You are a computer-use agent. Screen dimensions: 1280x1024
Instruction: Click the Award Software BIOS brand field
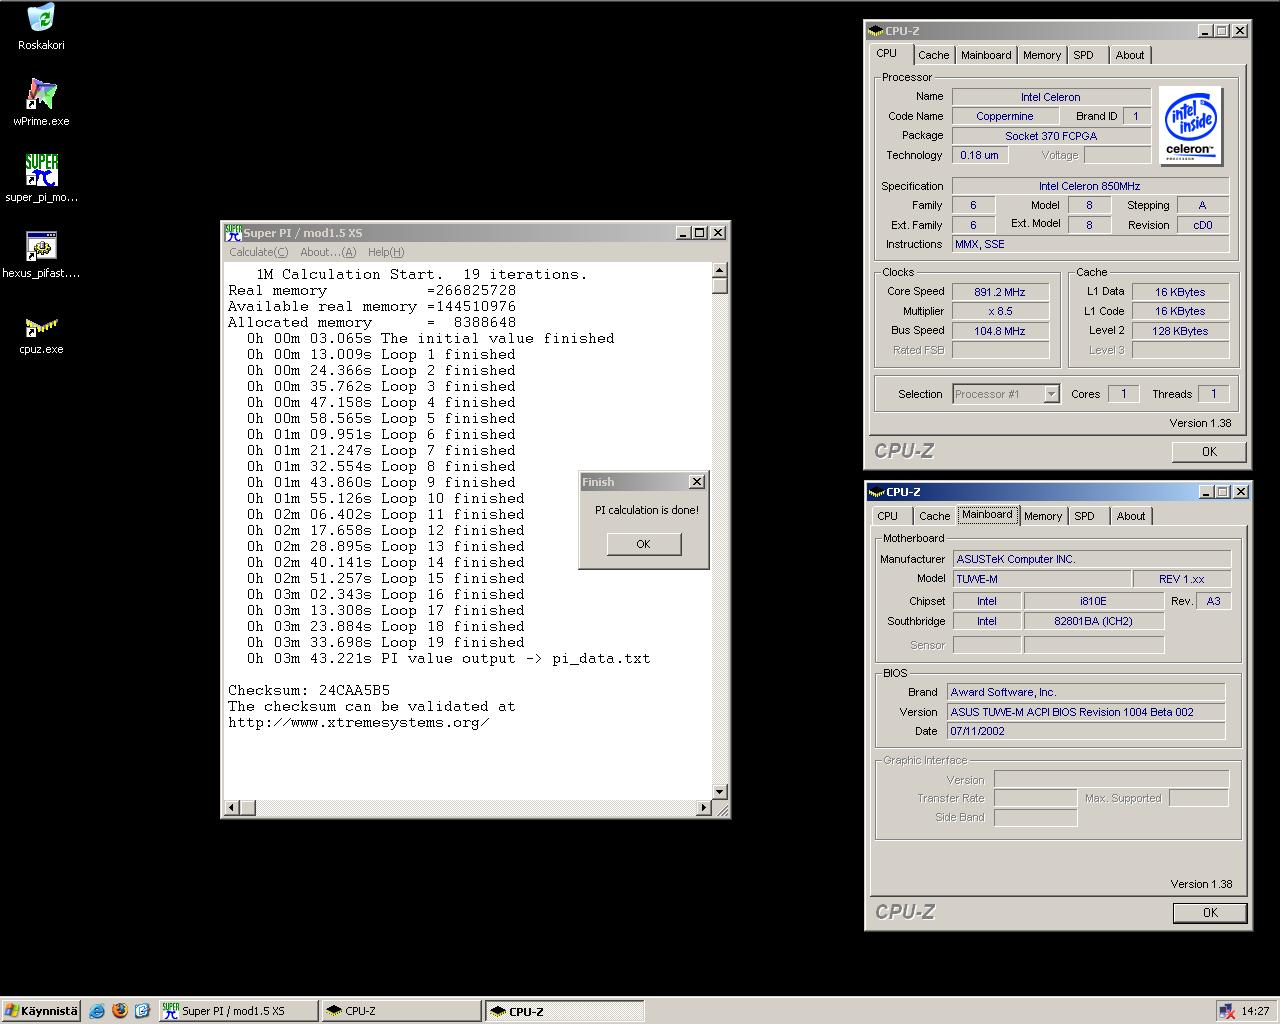click(x=1086, y=692)
